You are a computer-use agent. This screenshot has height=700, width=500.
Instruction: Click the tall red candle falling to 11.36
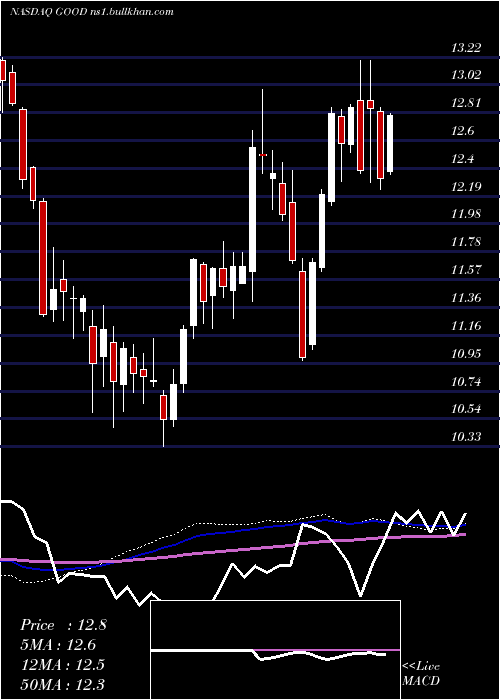point(43,258)
